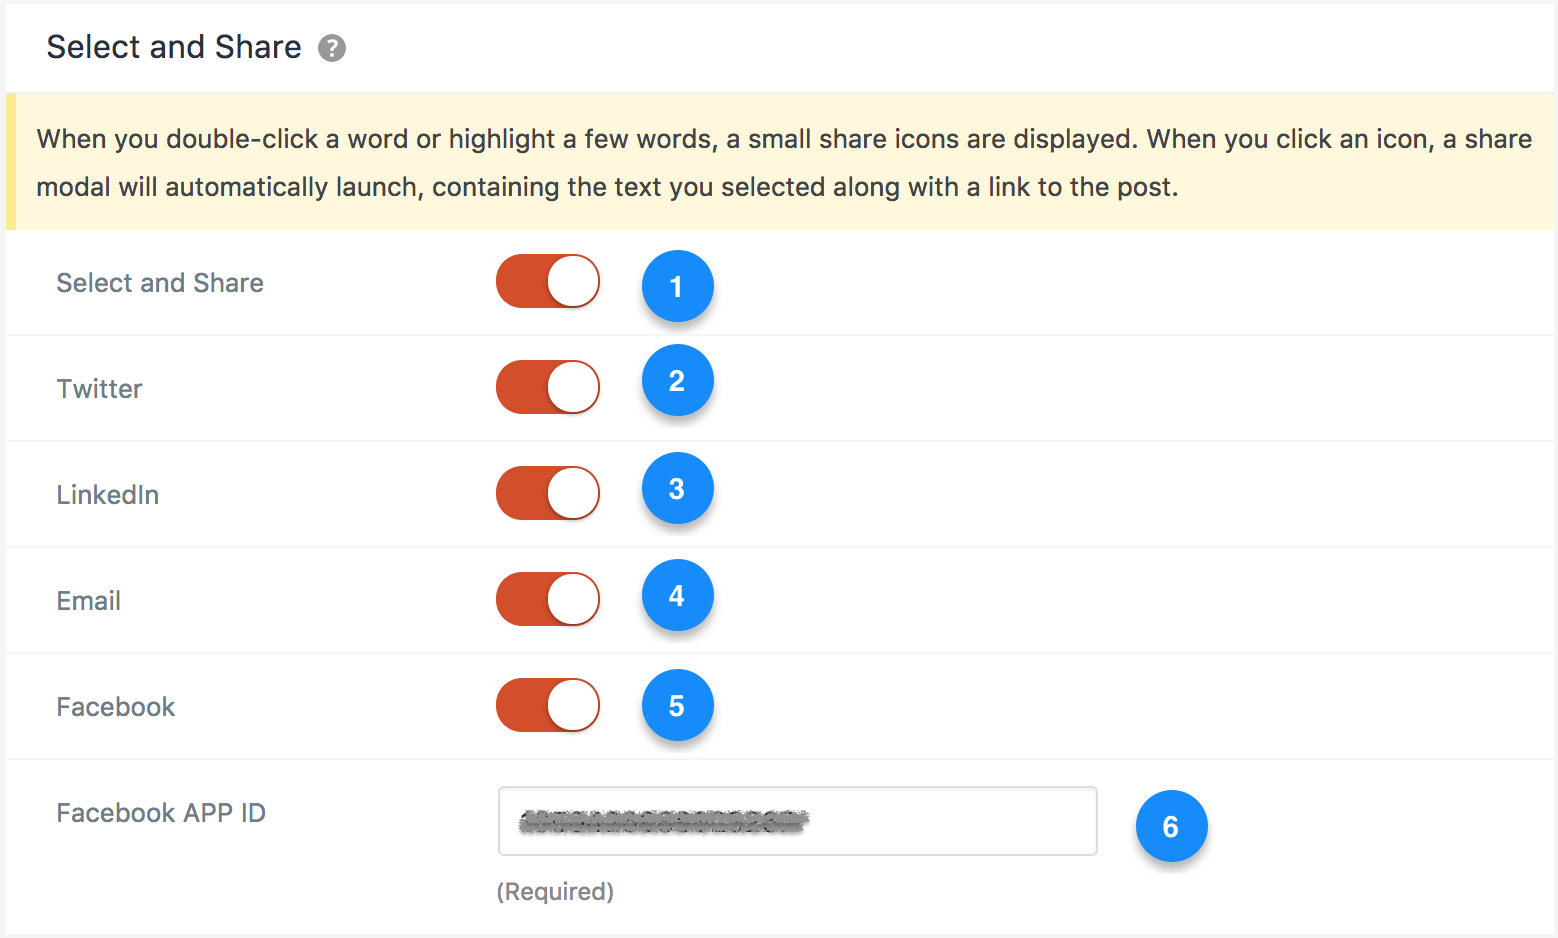Viewport: 1558px width, 938px height.
Task: Click the numbered badge 5 beside Facebook
Action: tap(677, 706)
